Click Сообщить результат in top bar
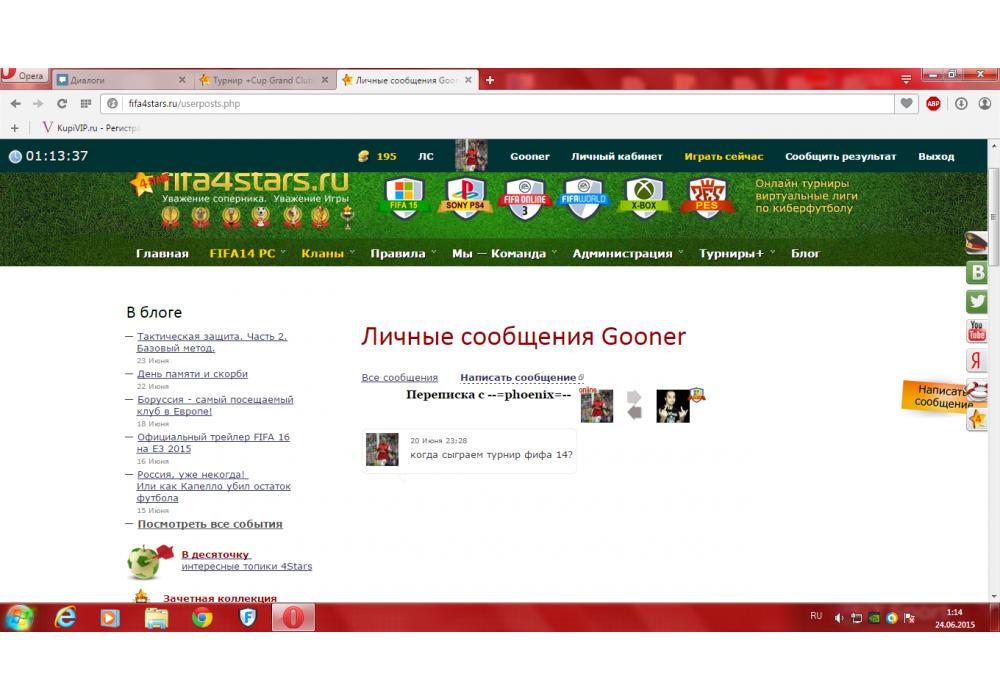 tap(841, 156)
